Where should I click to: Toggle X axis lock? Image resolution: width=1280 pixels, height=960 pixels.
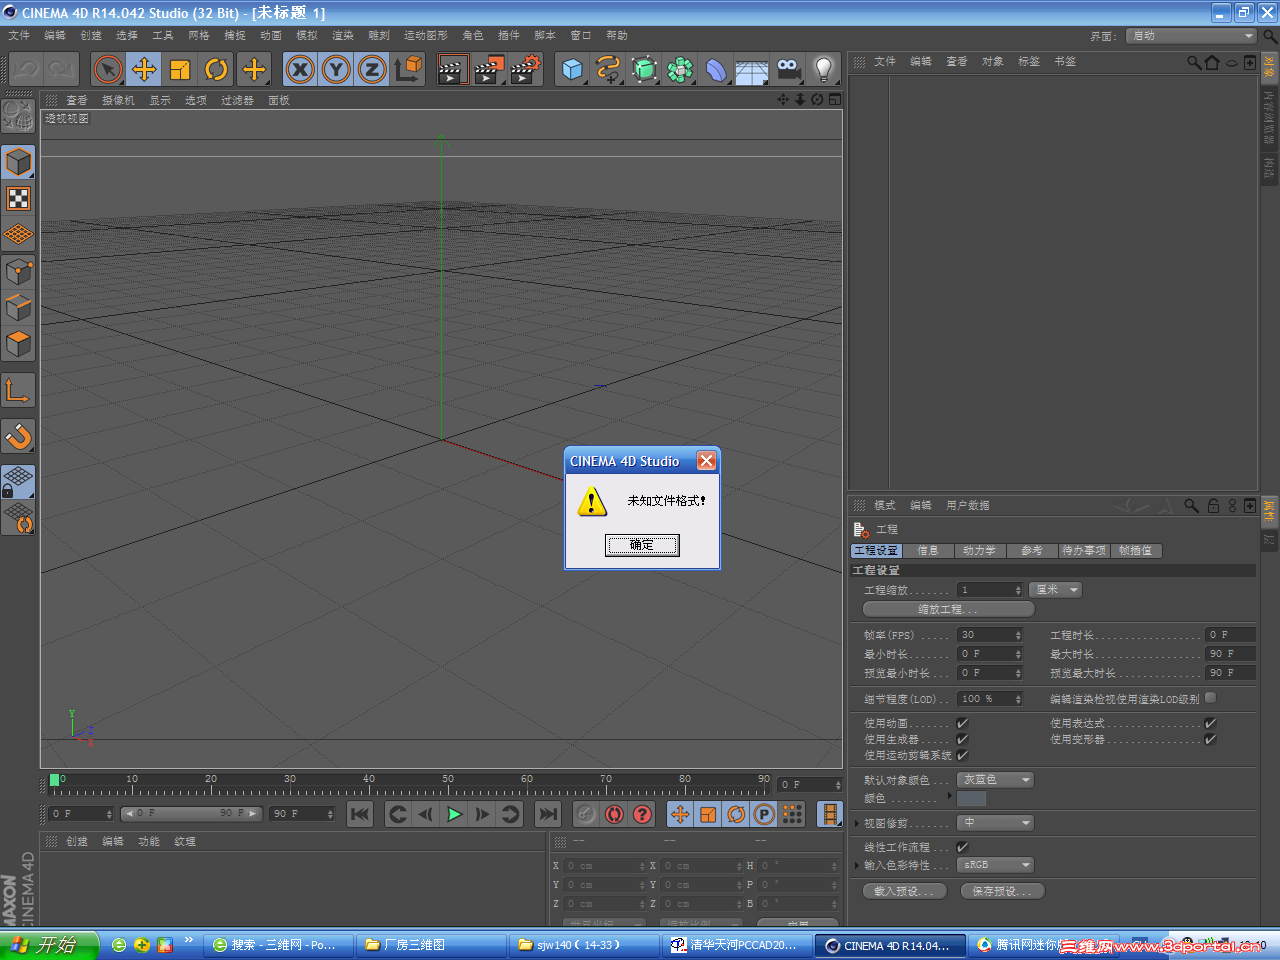[300, 69]
